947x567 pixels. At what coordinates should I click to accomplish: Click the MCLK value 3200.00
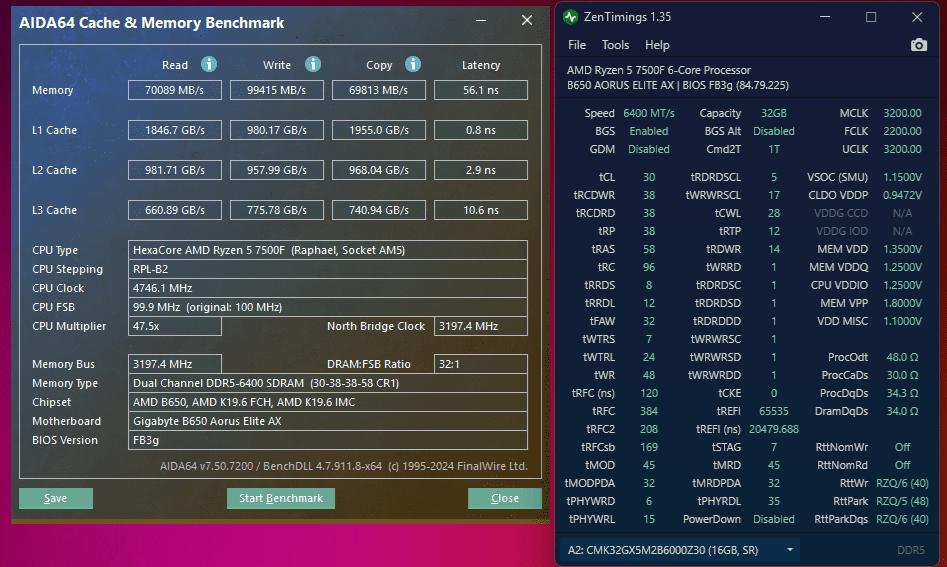[902, 113]
